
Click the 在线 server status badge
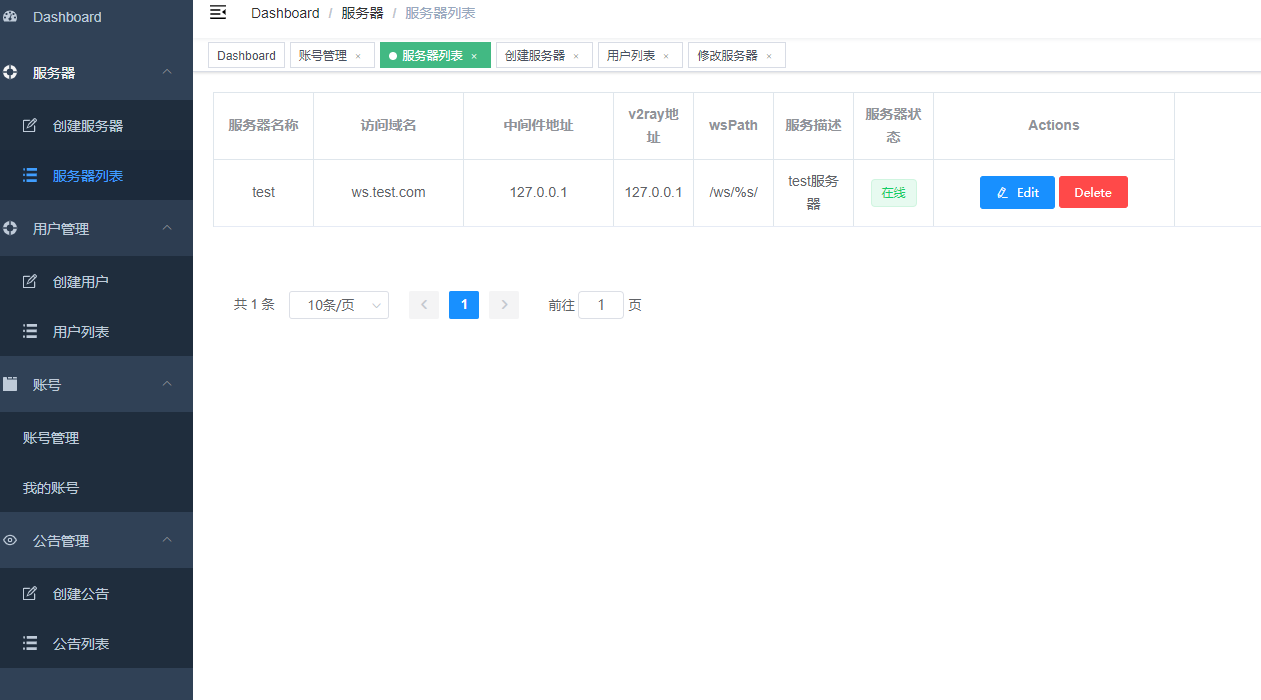pyautogui.click(x=893, y=192)
